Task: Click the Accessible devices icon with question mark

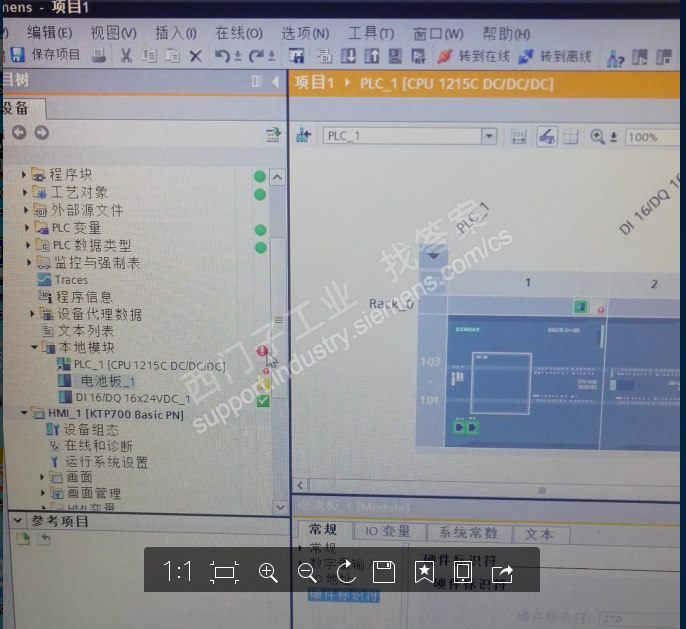Action: 615,58
